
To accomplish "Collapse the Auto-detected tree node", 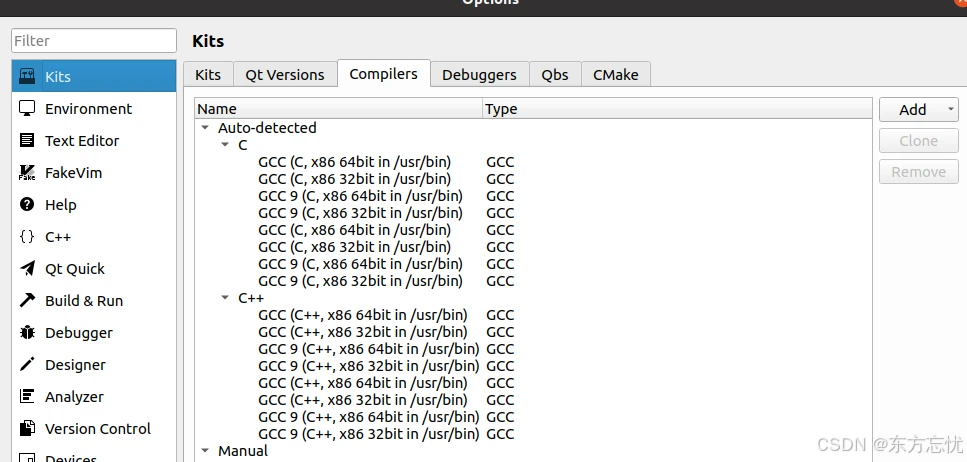I will [x=205, y=128].
